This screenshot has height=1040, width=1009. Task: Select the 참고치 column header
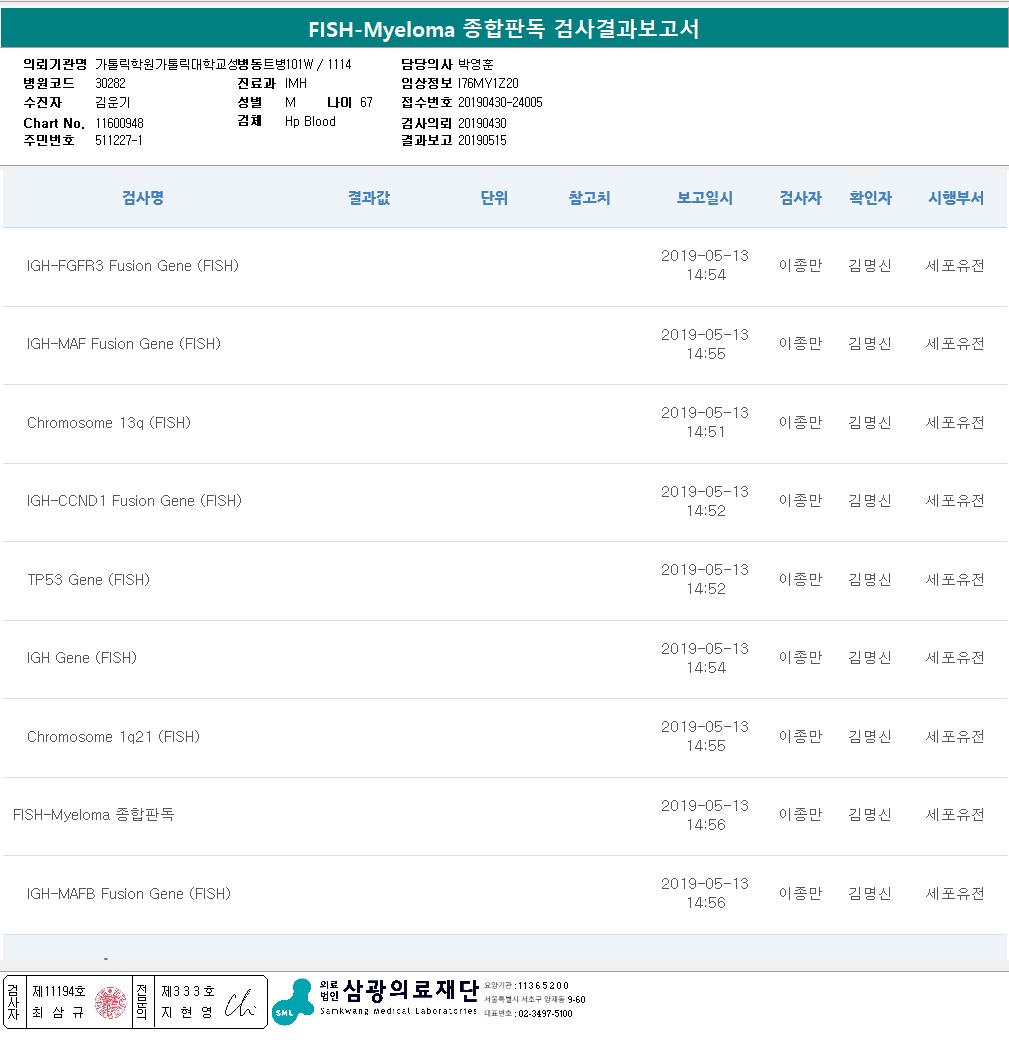pyautogui.click(x=589, y=198)
